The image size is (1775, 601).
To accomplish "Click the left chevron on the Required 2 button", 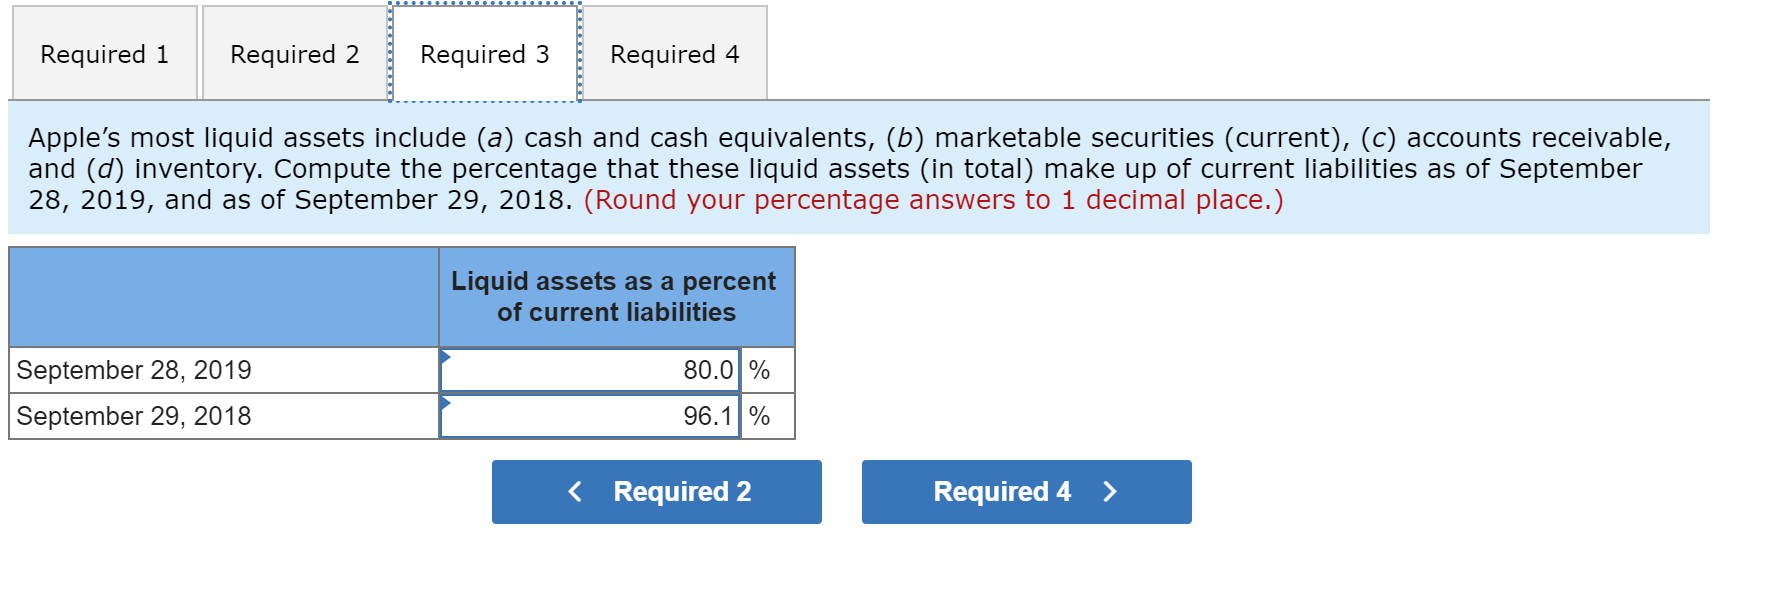I will pos(574,491).
